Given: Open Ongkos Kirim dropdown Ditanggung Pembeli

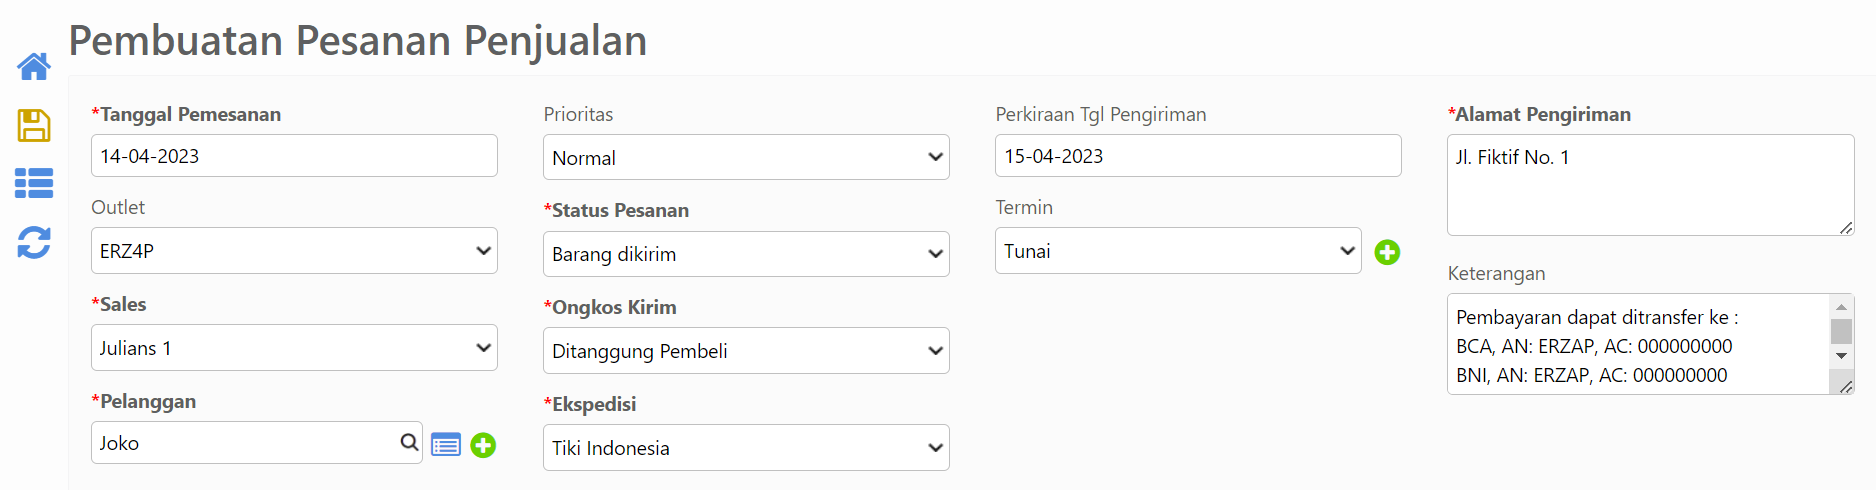Looking at the screenshot, I should [x=746, y=351].
